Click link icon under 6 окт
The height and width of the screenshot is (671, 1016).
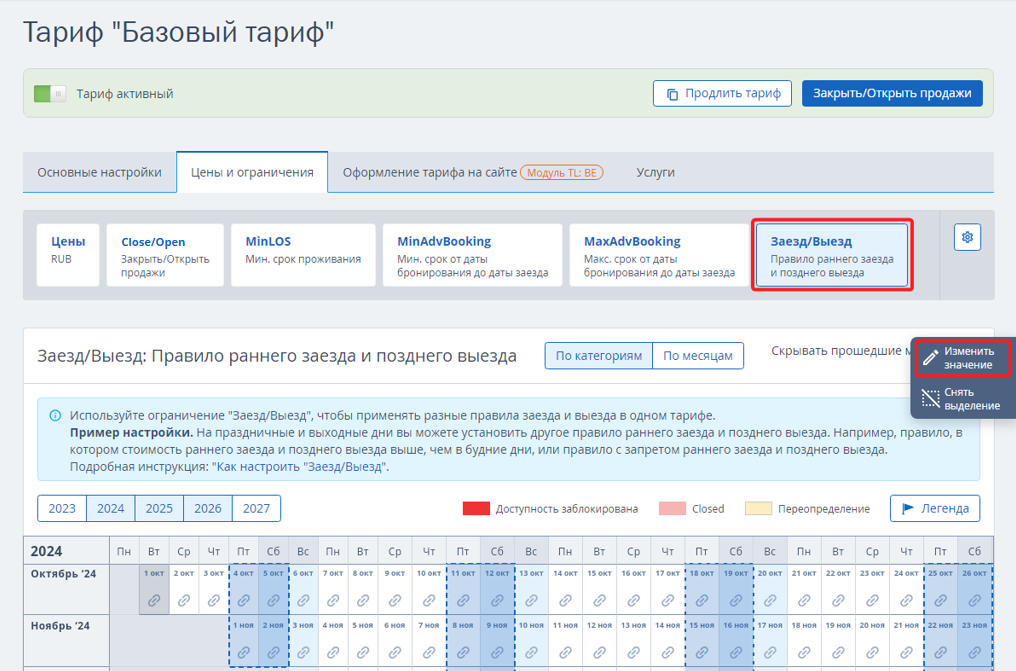point(303,601)
